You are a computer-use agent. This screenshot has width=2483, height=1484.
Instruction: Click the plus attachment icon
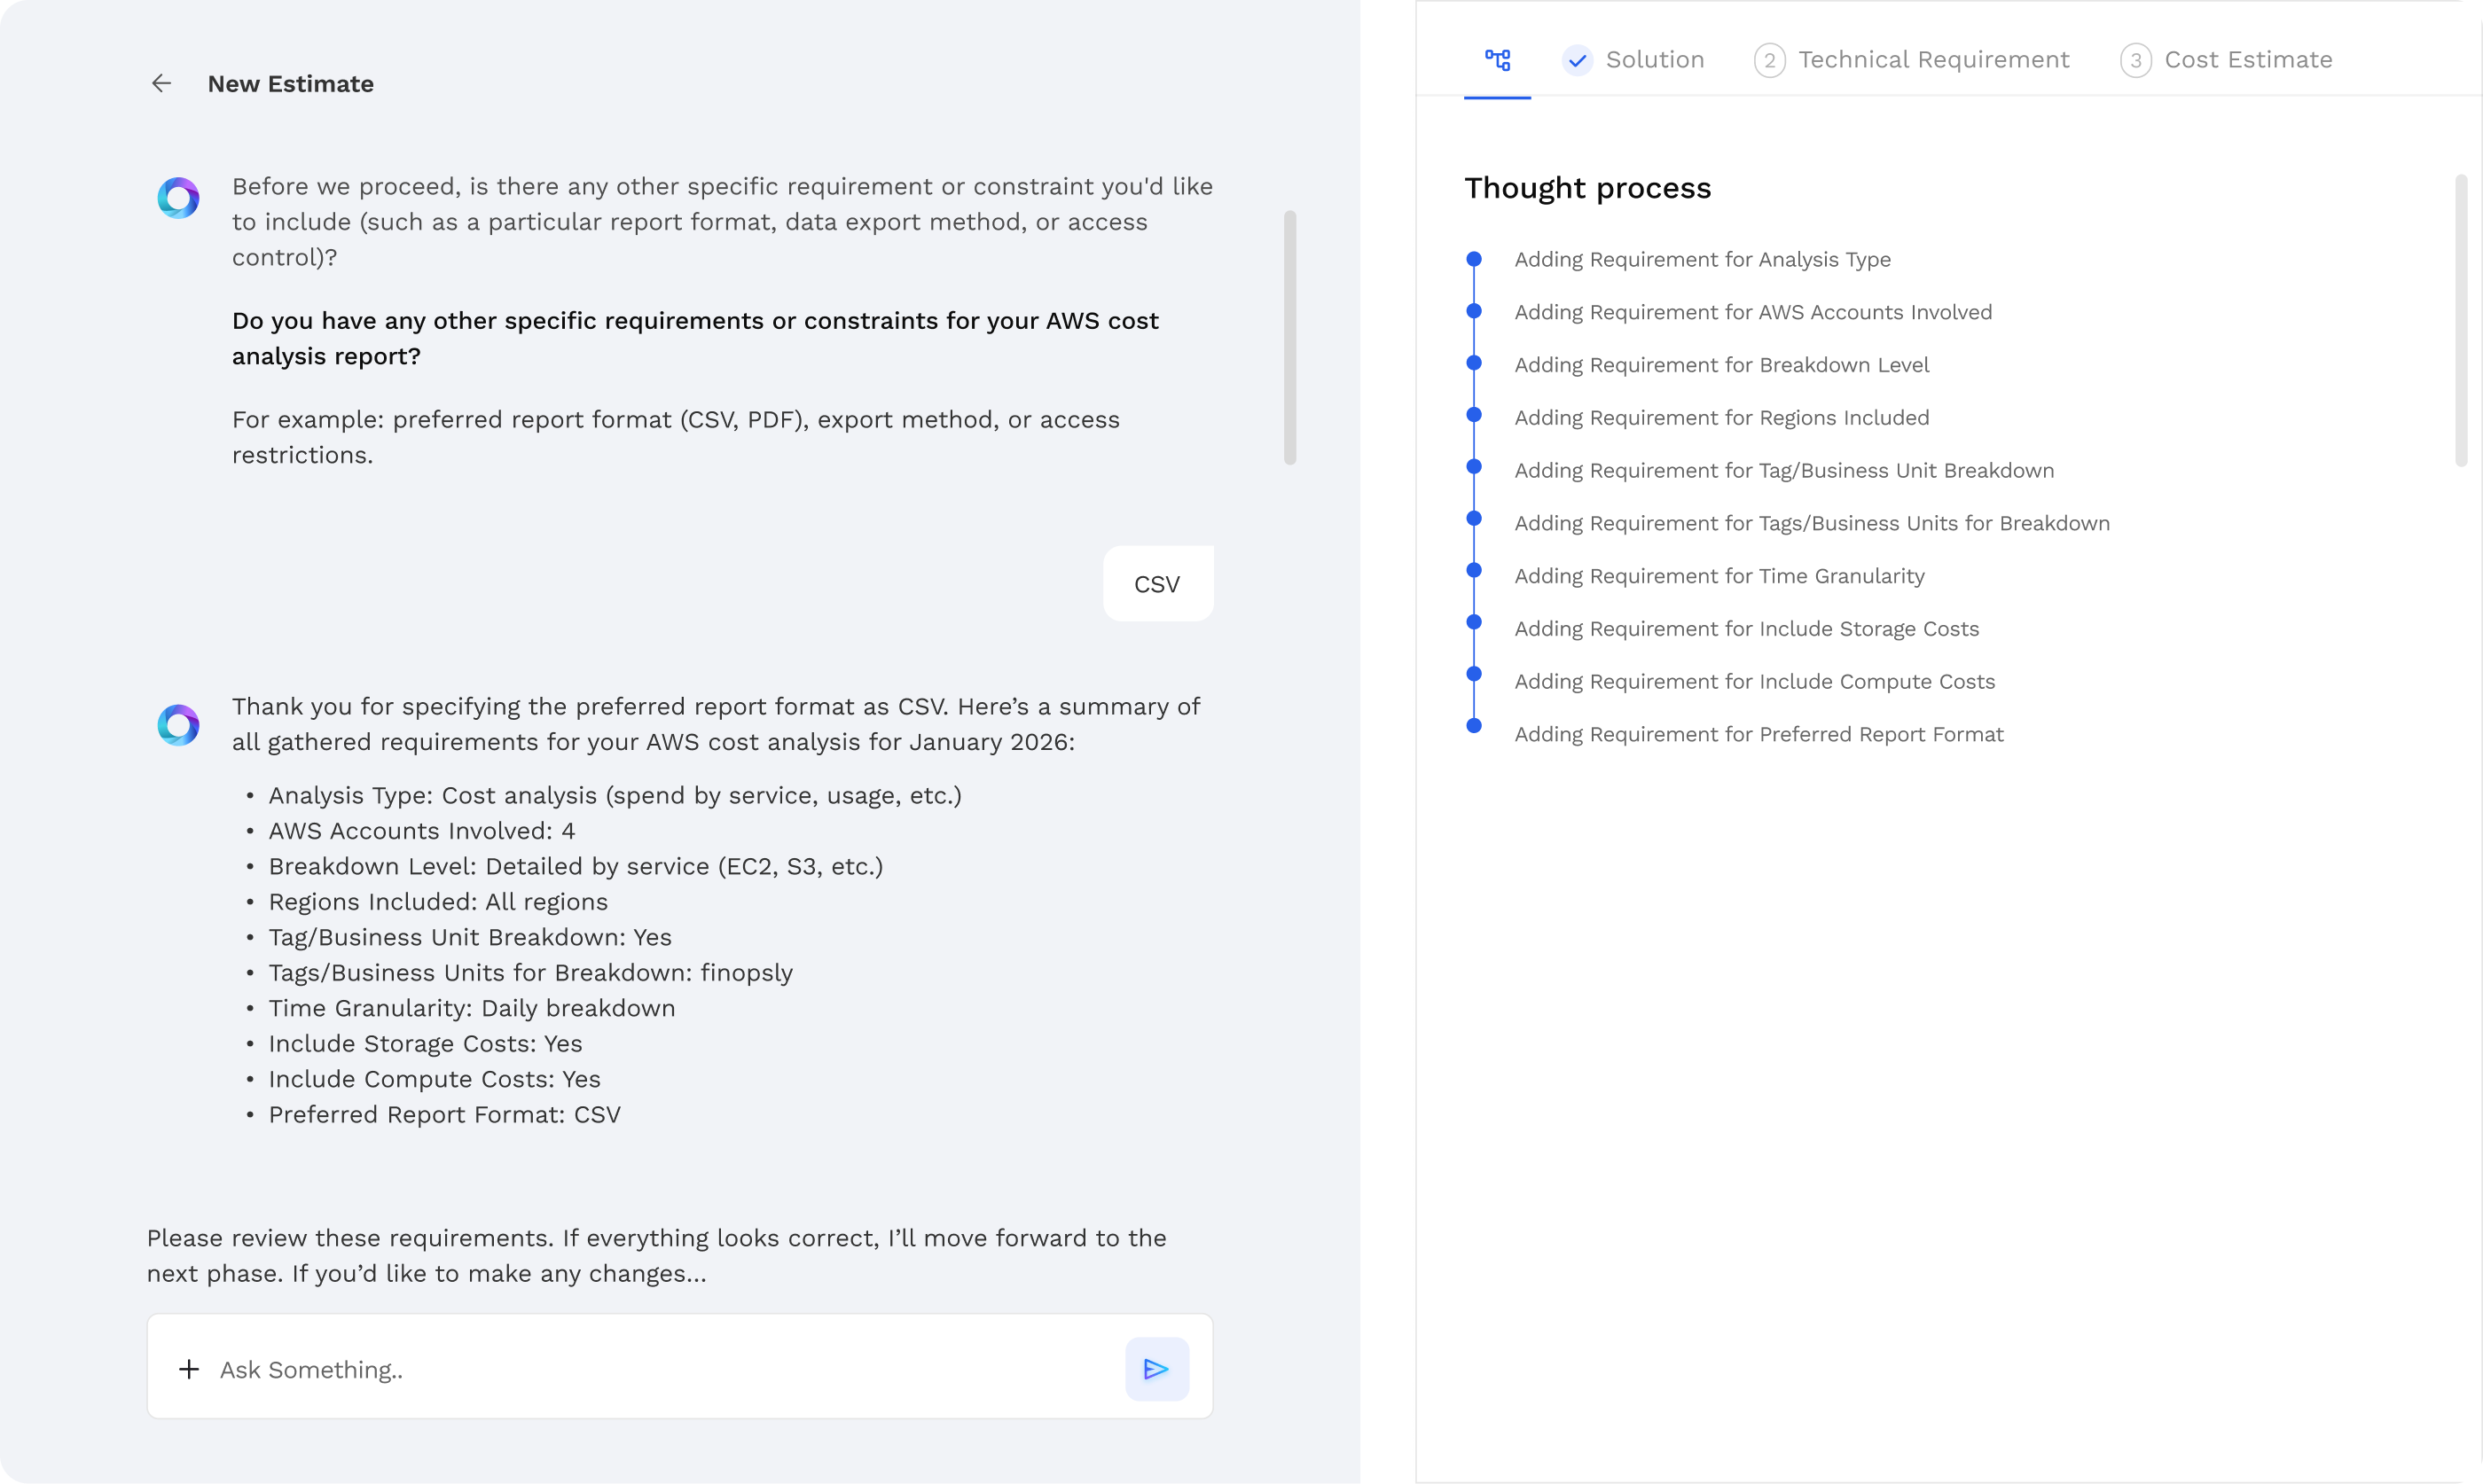point(189,1369)
